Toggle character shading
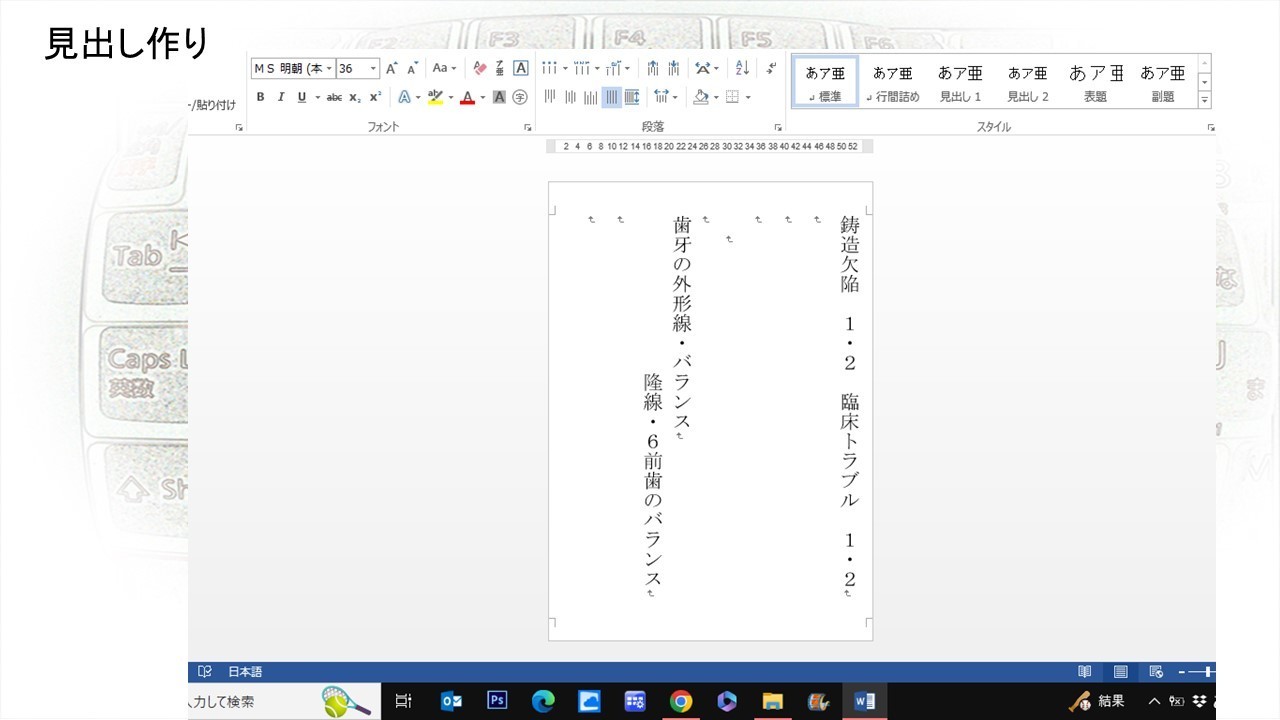The width and height of the screenshot is (1280, 720). 499,97
